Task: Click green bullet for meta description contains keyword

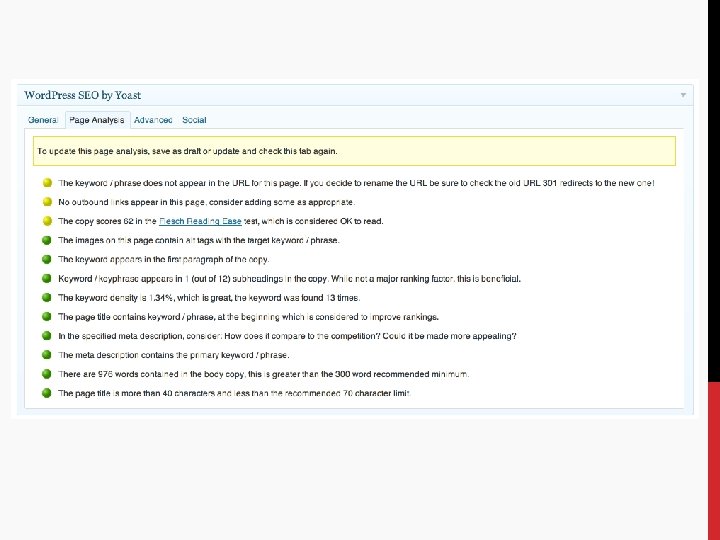Action: point(47,355)
